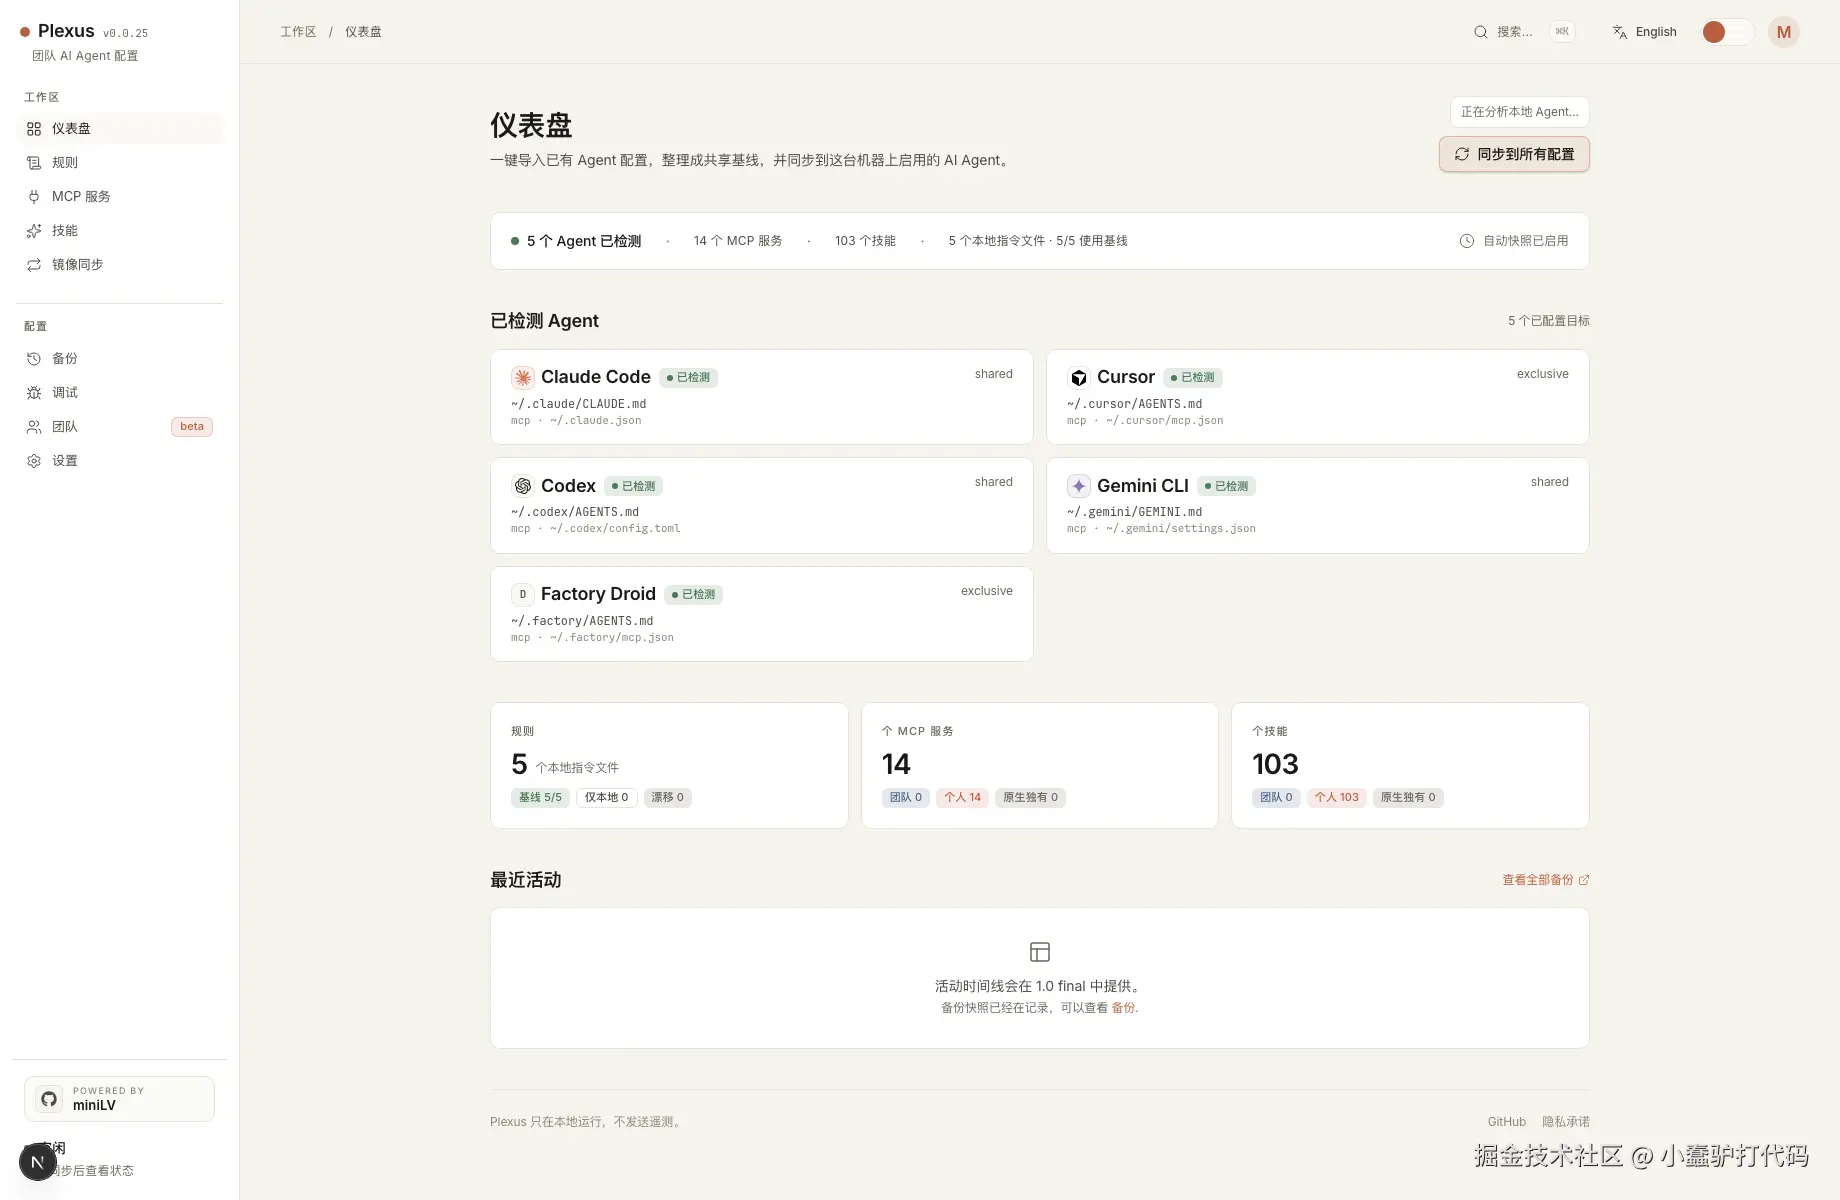
Task: Click the round N badge at bottom left
Action: (x=38, y=1162)
